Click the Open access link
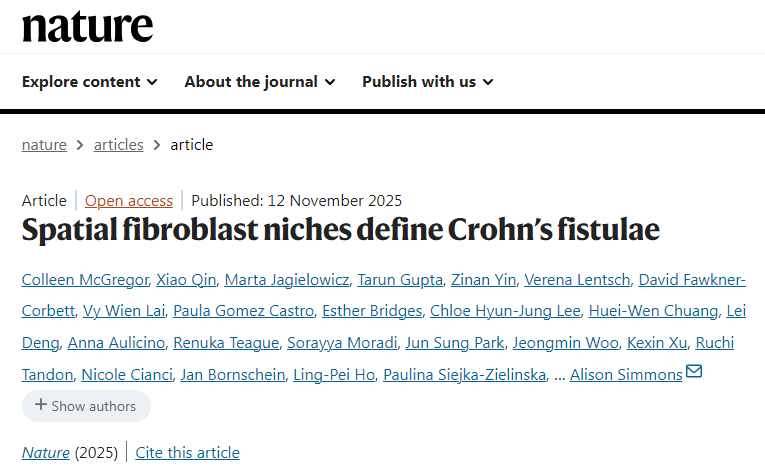 129,200
